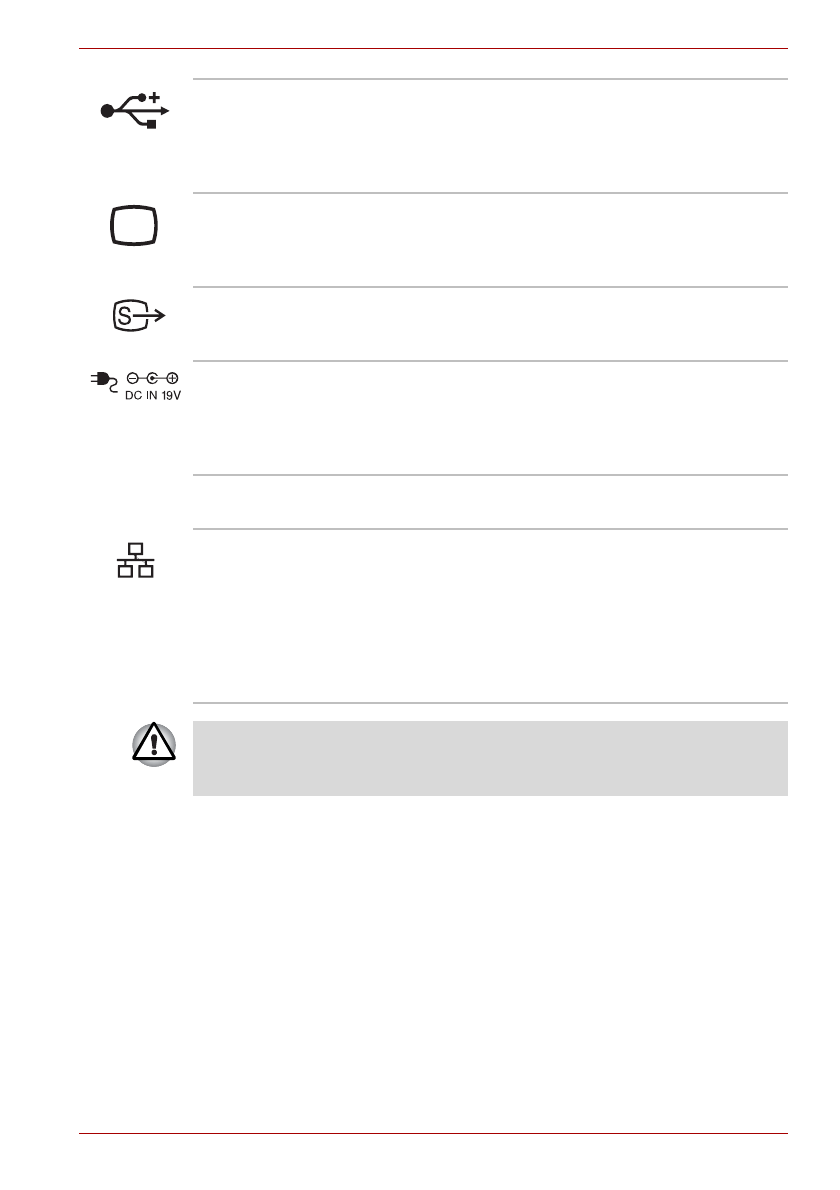Click the divider directly above caution box

click(x=490, y=703)
